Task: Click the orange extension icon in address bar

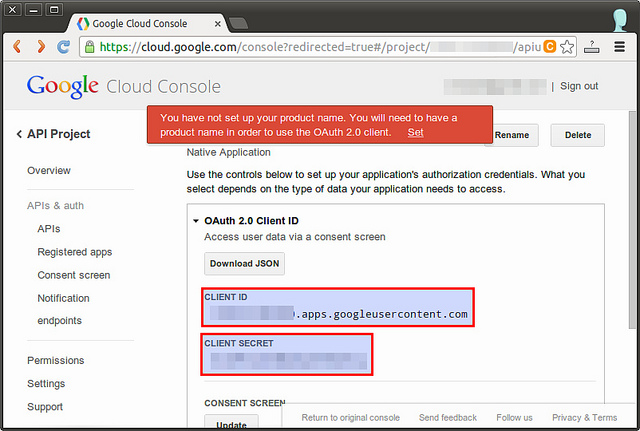Action: pyautogui.click(x=549, y=47)
